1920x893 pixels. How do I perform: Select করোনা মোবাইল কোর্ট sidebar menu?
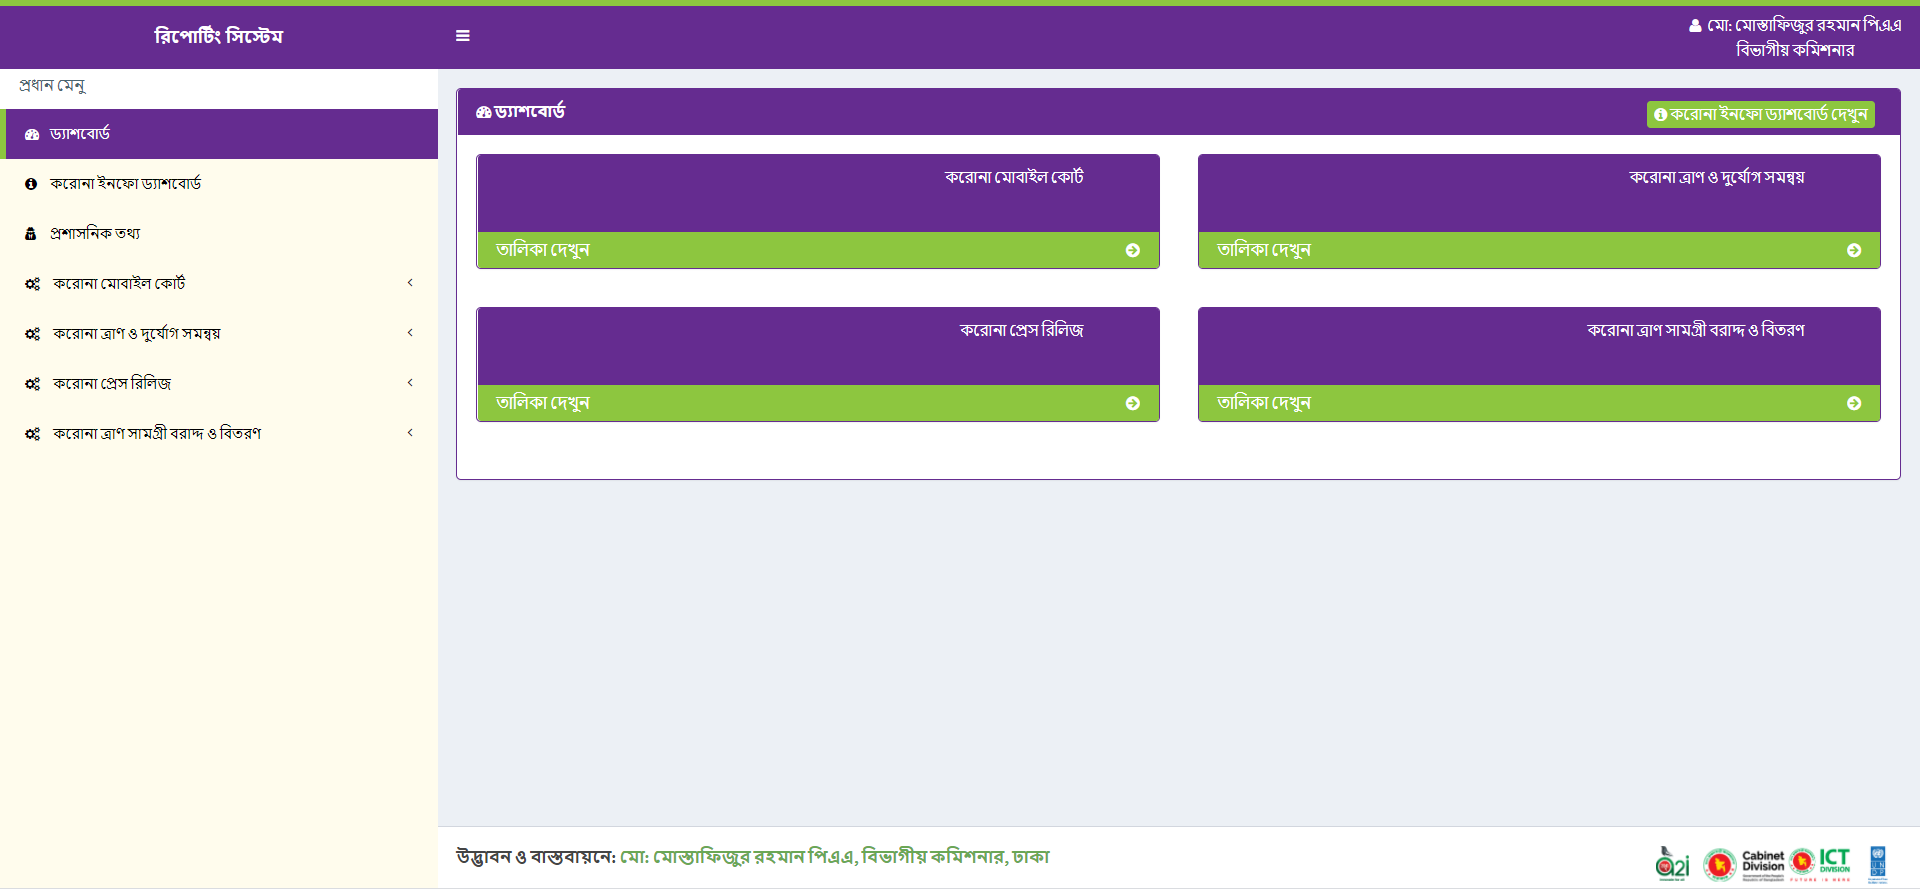click(x=219, y=284)
